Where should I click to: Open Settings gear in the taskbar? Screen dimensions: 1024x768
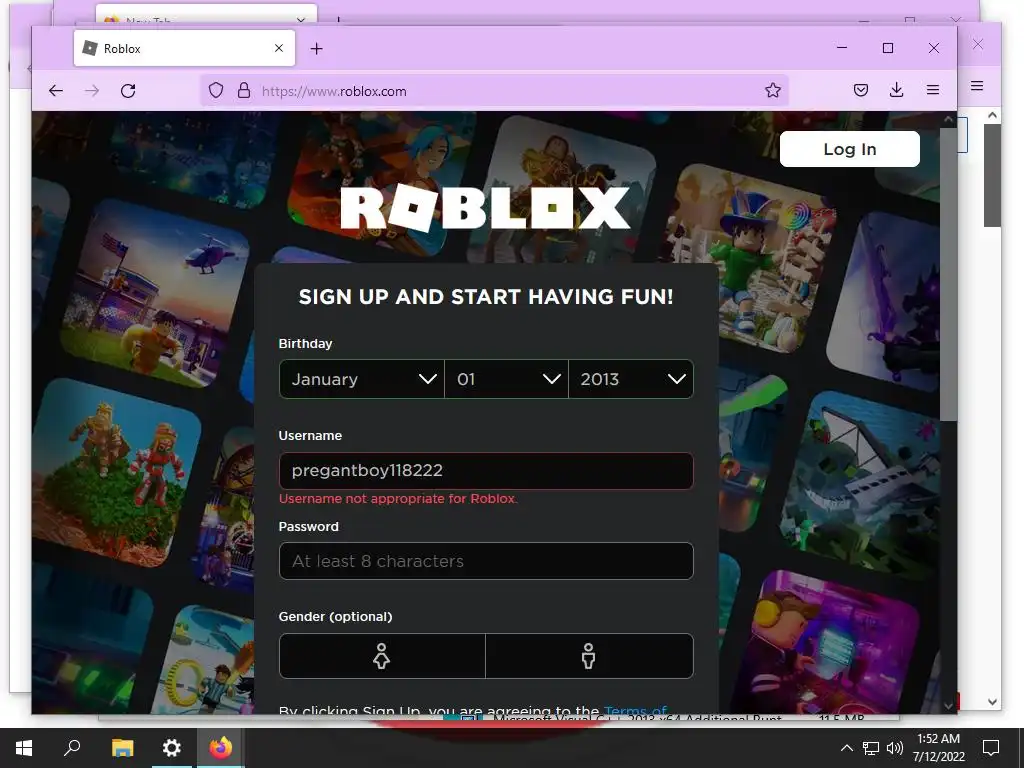point(171,748)
